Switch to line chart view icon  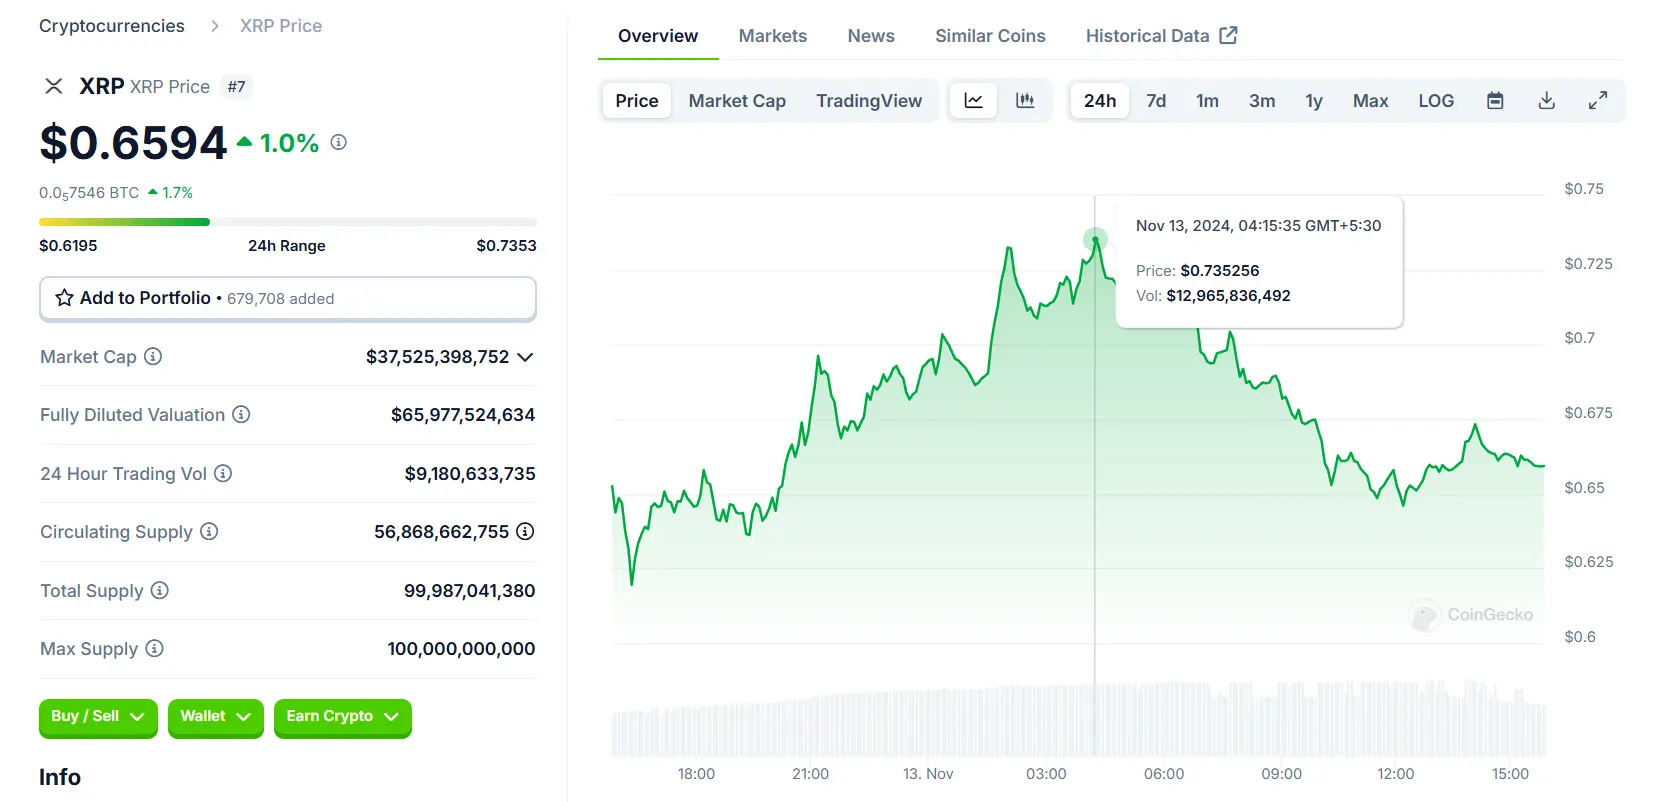(973, 100)
